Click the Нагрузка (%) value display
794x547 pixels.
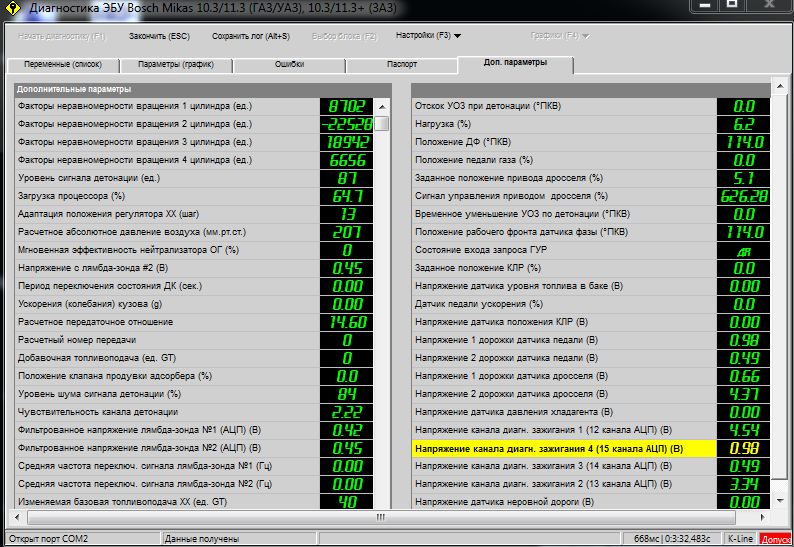coord(743,124)
